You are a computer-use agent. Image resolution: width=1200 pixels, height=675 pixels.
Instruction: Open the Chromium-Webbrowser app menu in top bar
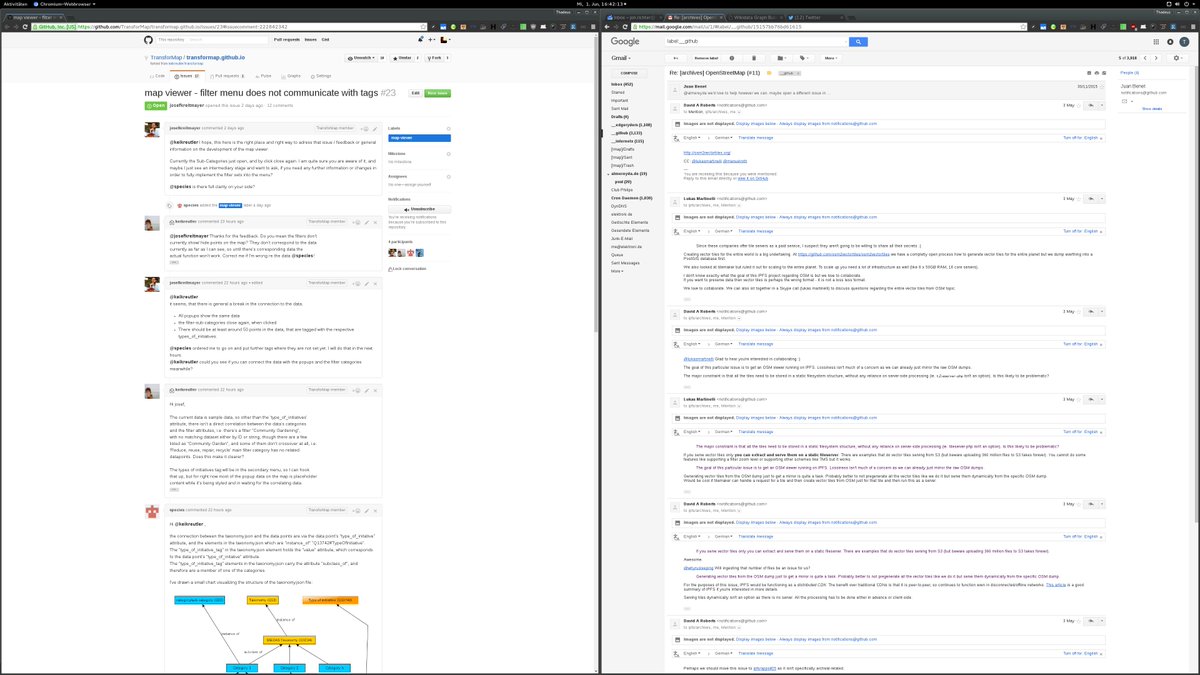65,4
